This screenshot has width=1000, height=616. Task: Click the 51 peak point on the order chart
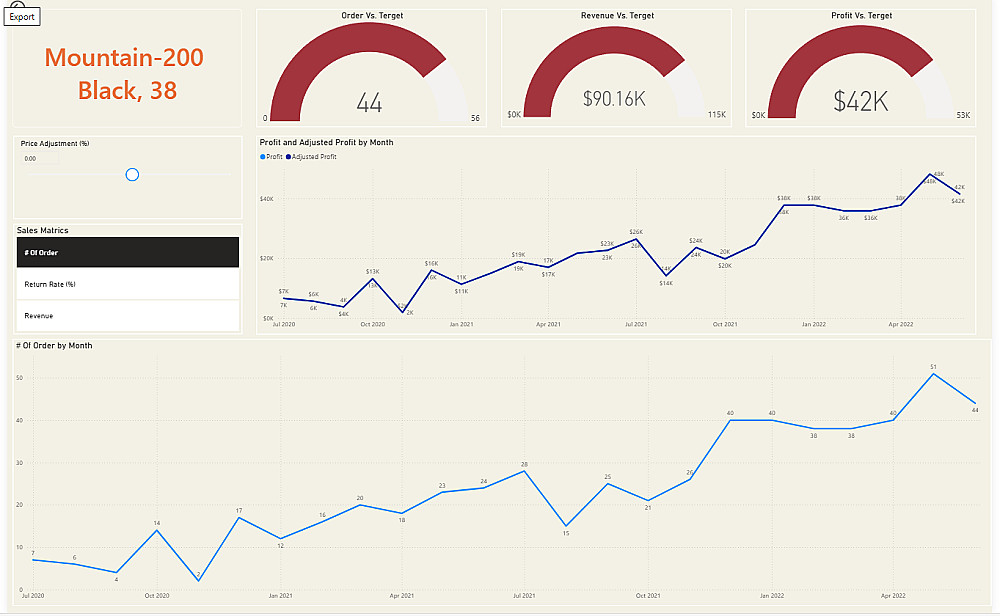pyautogui.click(x=934, y=374)
